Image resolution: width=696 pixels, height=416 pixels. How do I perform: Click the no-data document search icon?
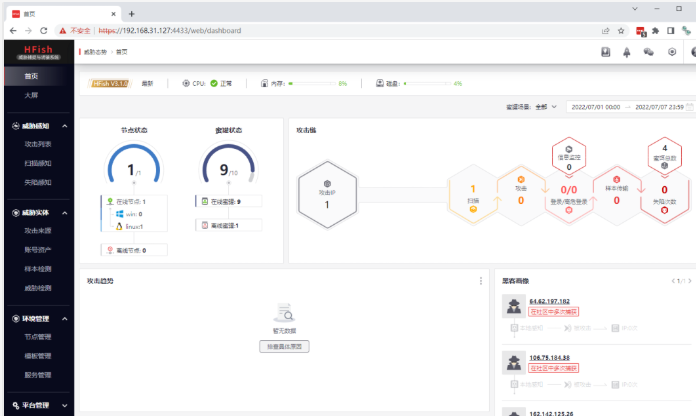[x=284, y=313]
